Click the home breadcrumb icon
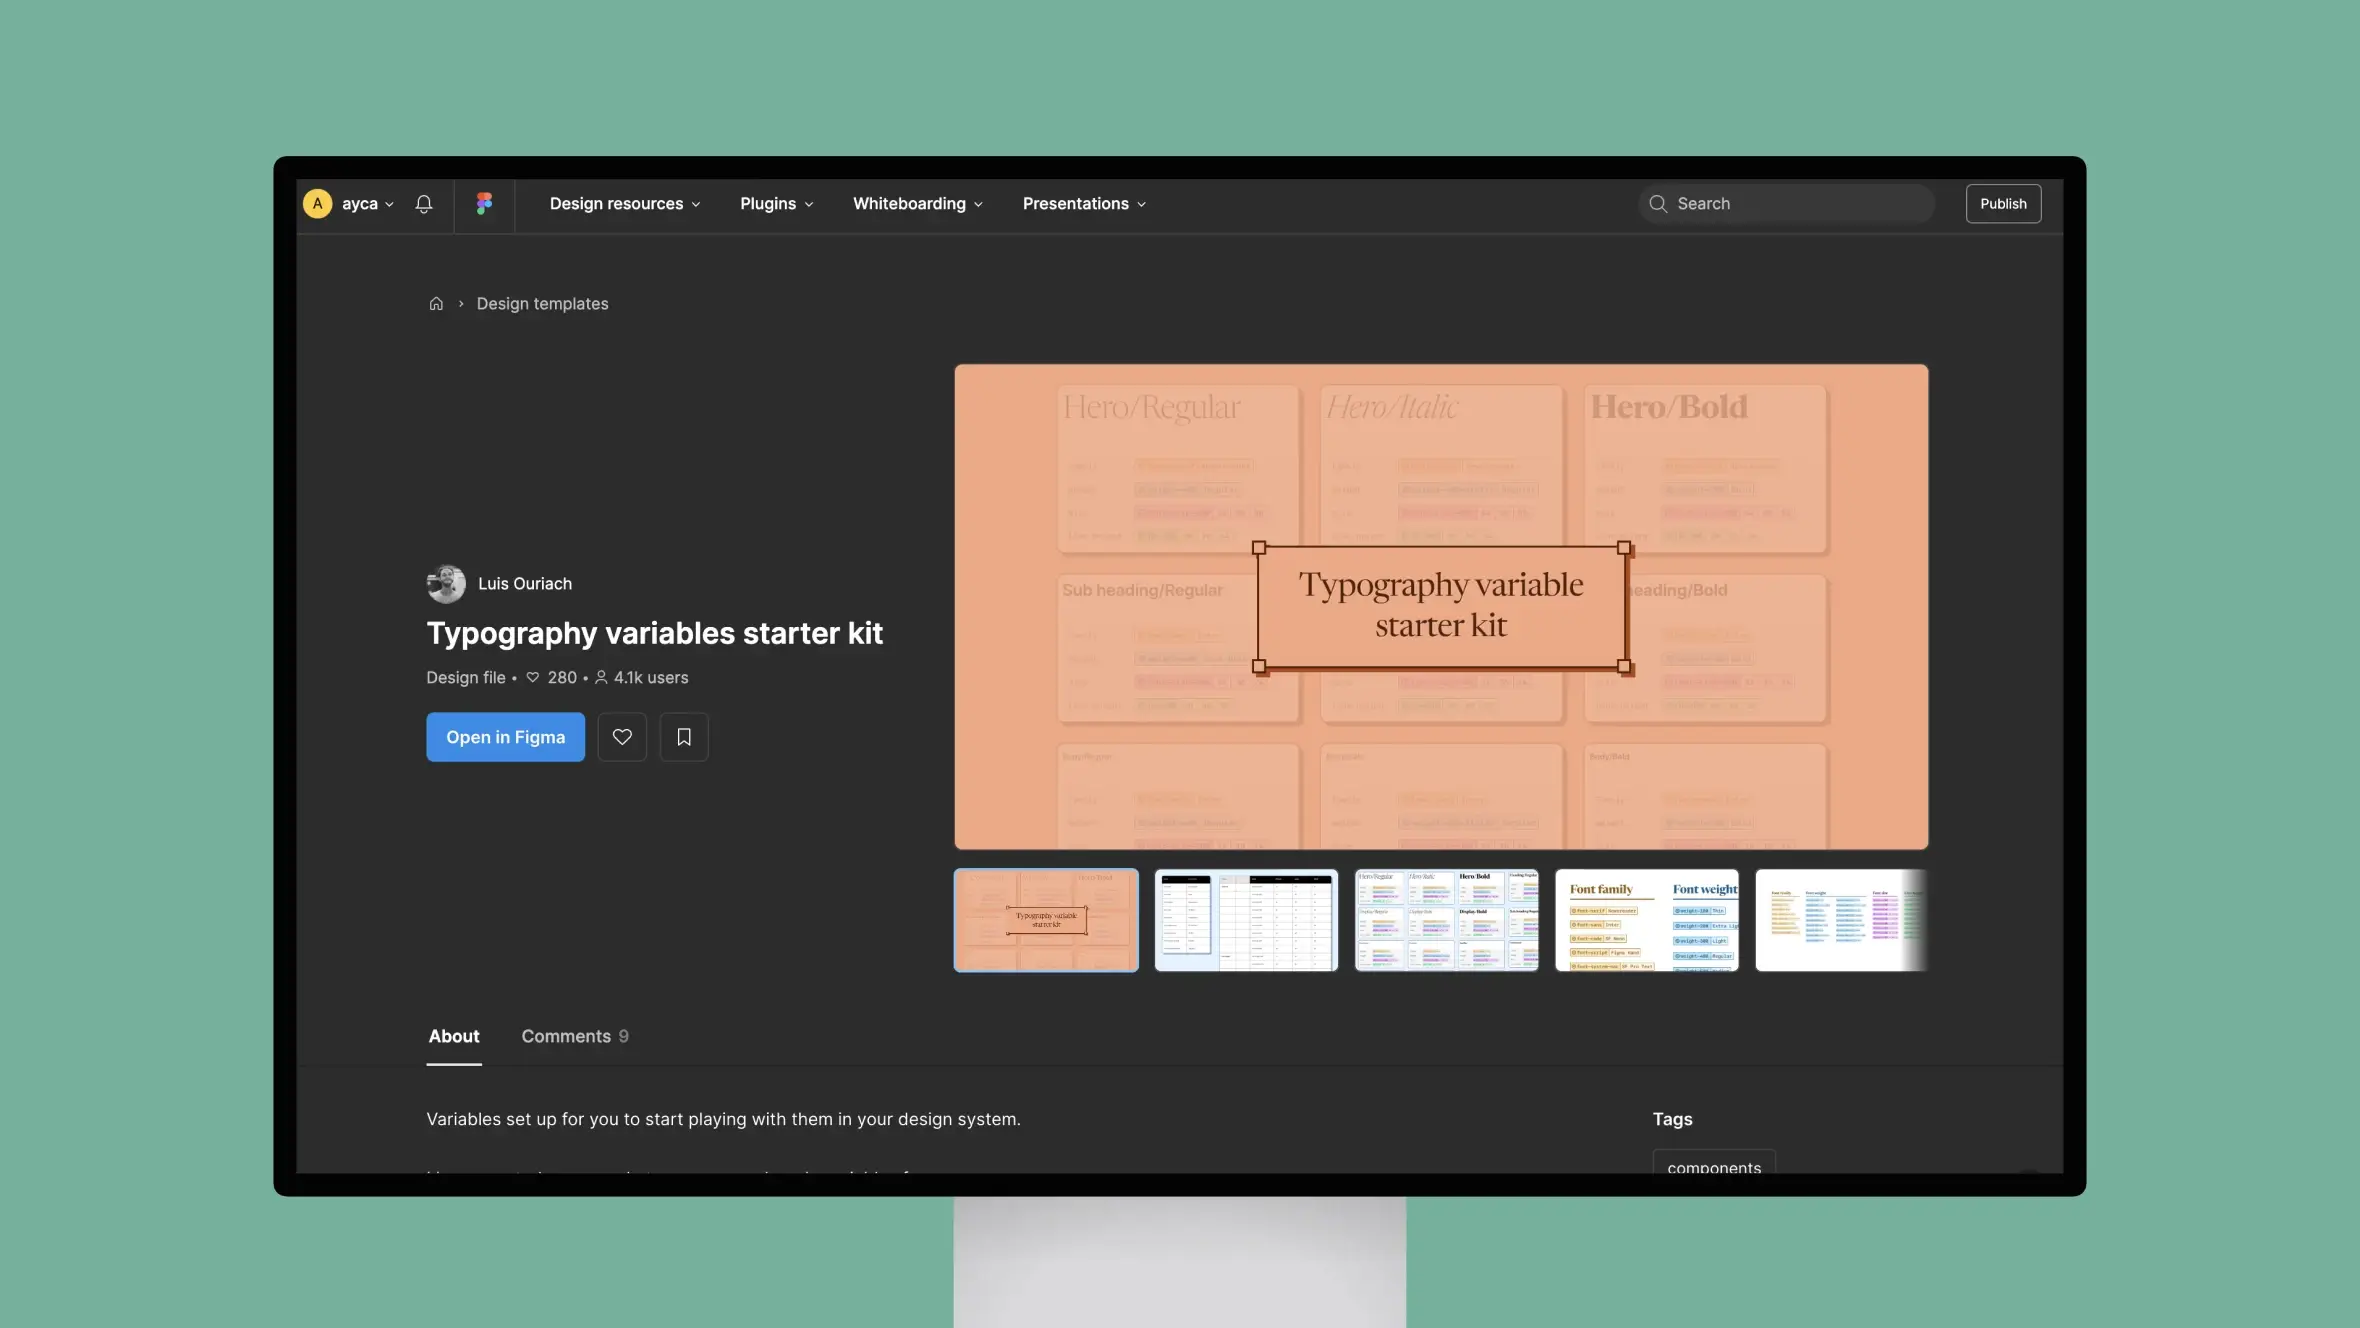This screenshot has height=1328, width=2360. pos(436,303)
